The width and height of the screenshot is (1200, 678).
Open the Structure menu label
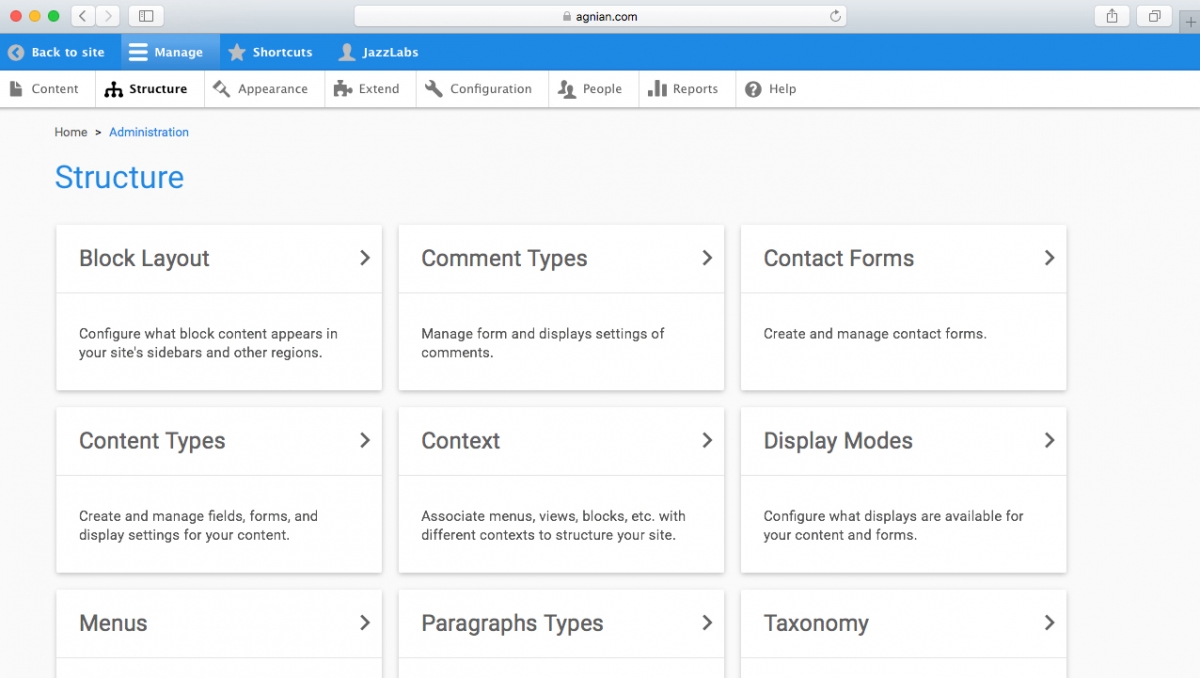point(158,89)
